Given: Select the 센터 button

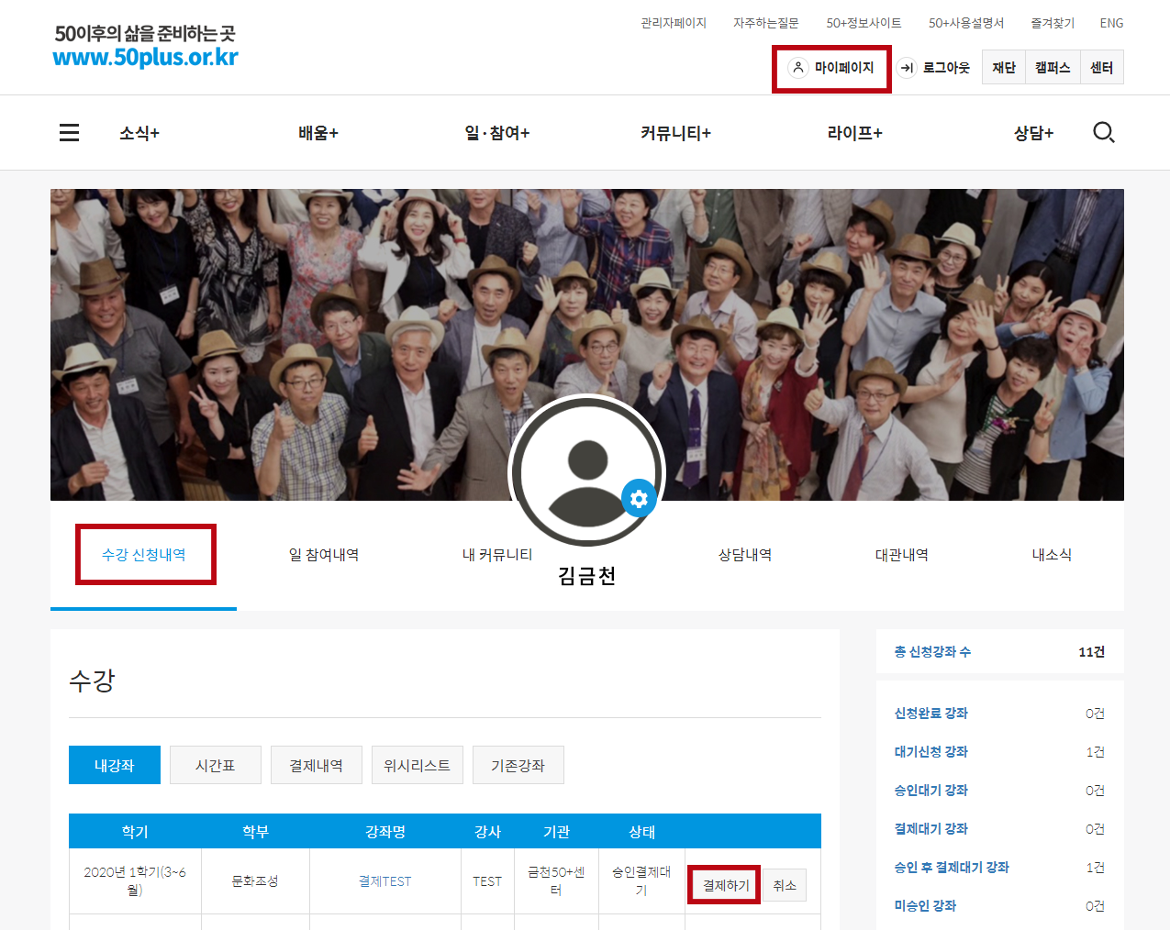Looking at the screenshot, I should [x=1101, y=67].
